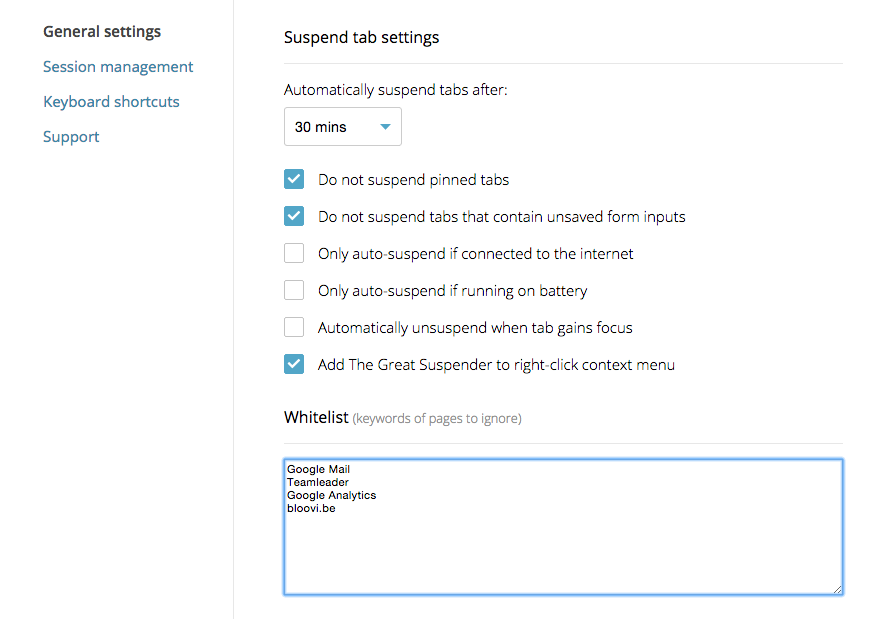Click the Teamleader whitelist entry
Image resolution: width=877 pixels, height=619 pixels.
tap(318, 482)
